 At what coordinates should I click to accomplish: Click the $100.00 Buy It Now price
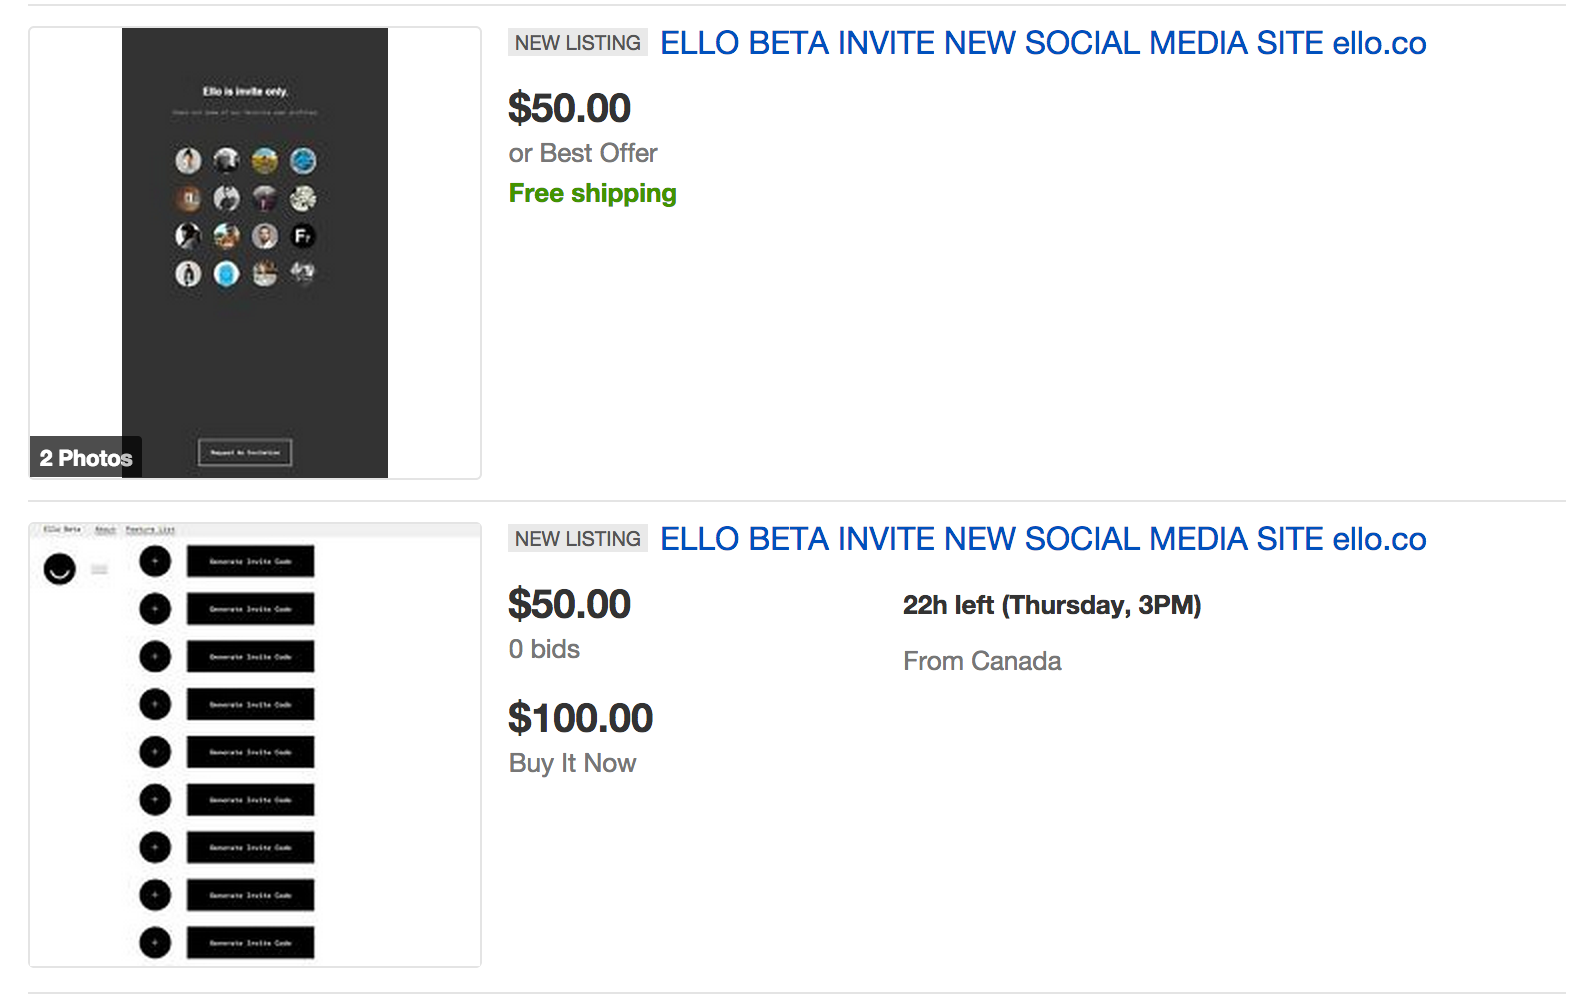(581, 718)
